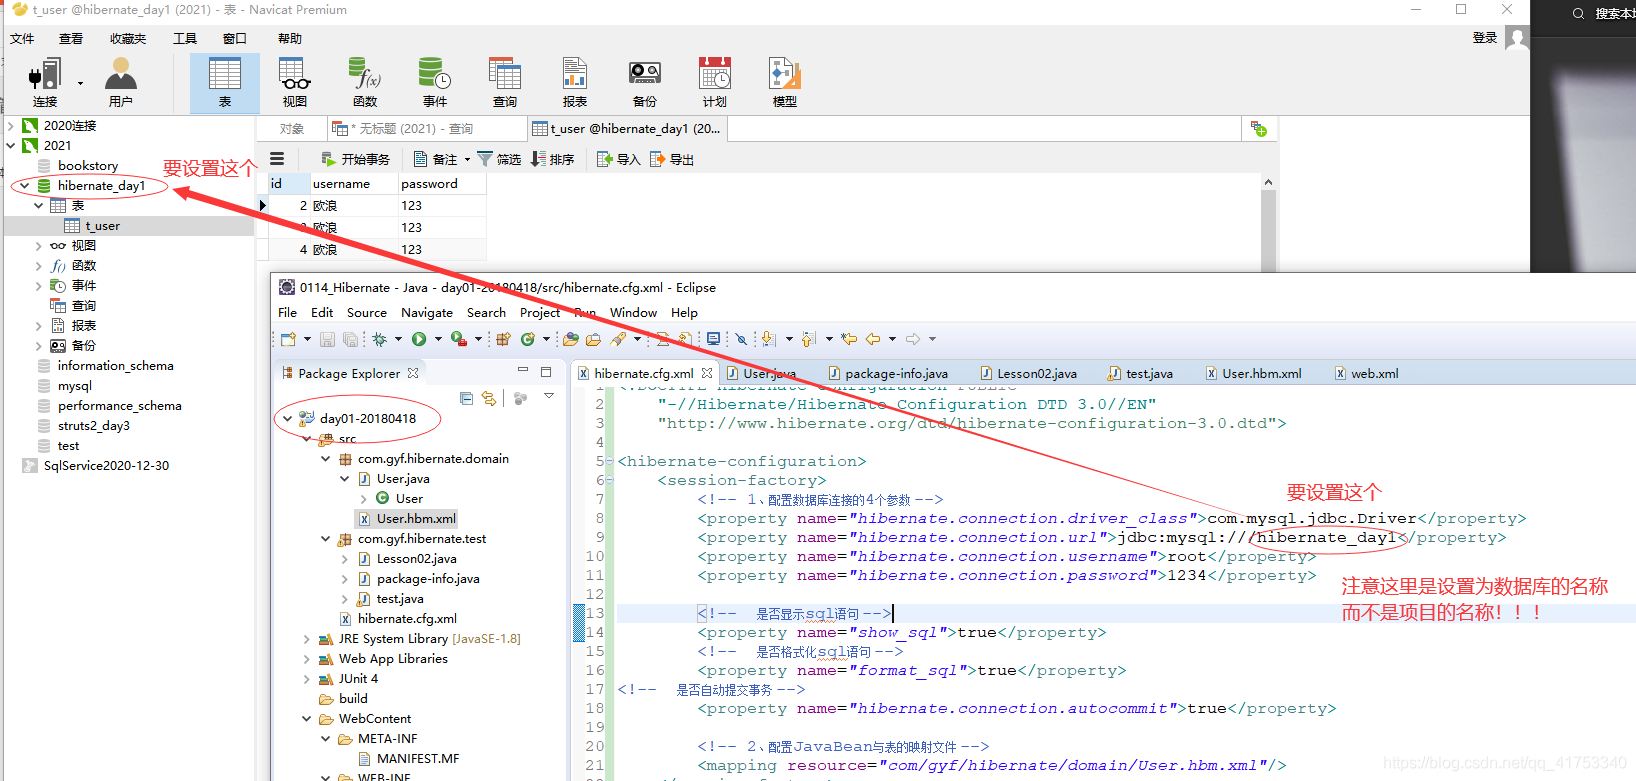Click the Next Annotation icon in Eclipse
The height and width of the screenshot is (781, 1636).
point(768,339)
